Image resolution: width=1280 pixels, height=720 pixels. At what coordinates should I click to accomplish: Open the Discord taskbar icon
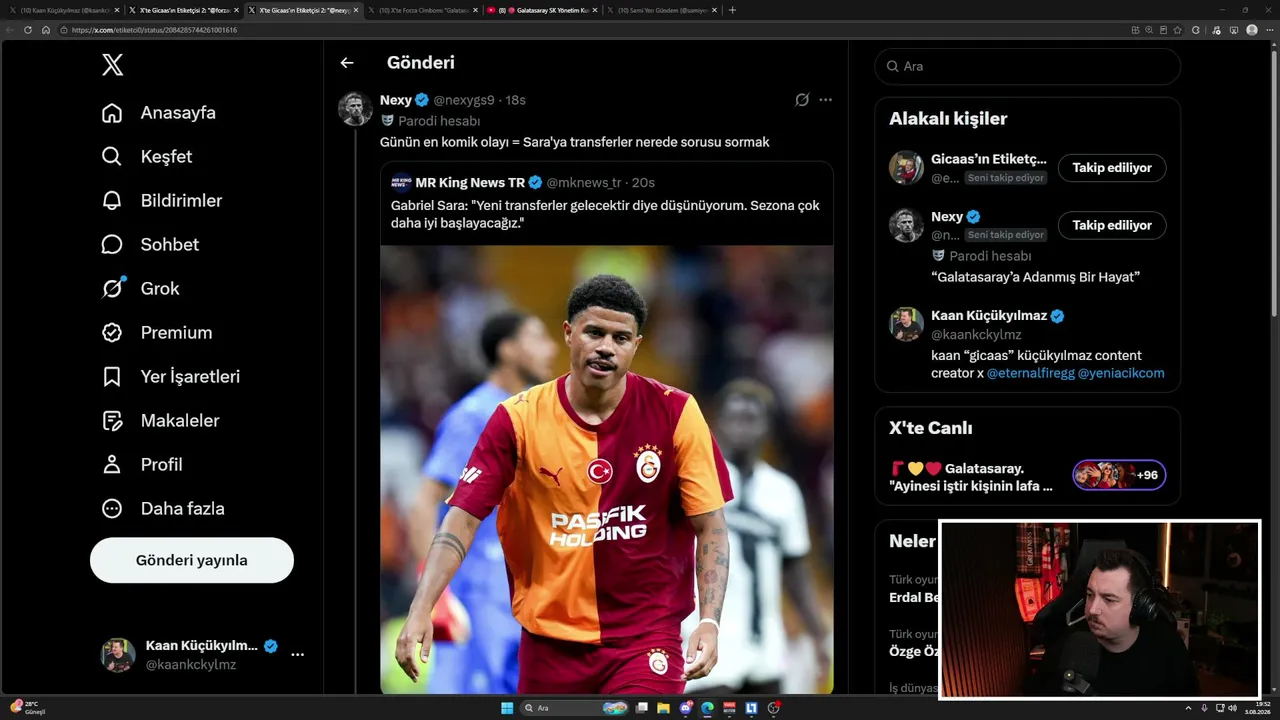point(685,708)
